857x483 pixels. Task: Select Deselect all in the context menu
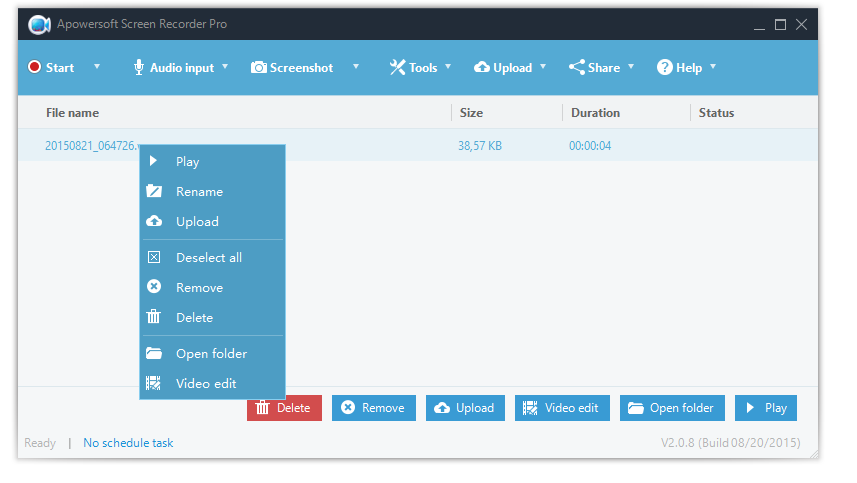pos(213,258)
